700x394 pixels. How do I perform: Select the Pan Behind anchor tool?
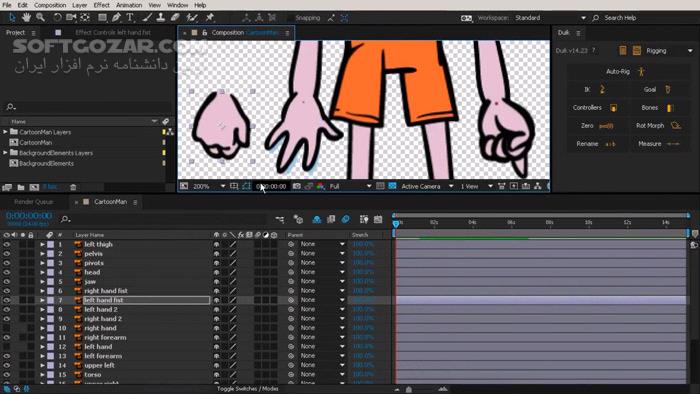coord(85,17)
